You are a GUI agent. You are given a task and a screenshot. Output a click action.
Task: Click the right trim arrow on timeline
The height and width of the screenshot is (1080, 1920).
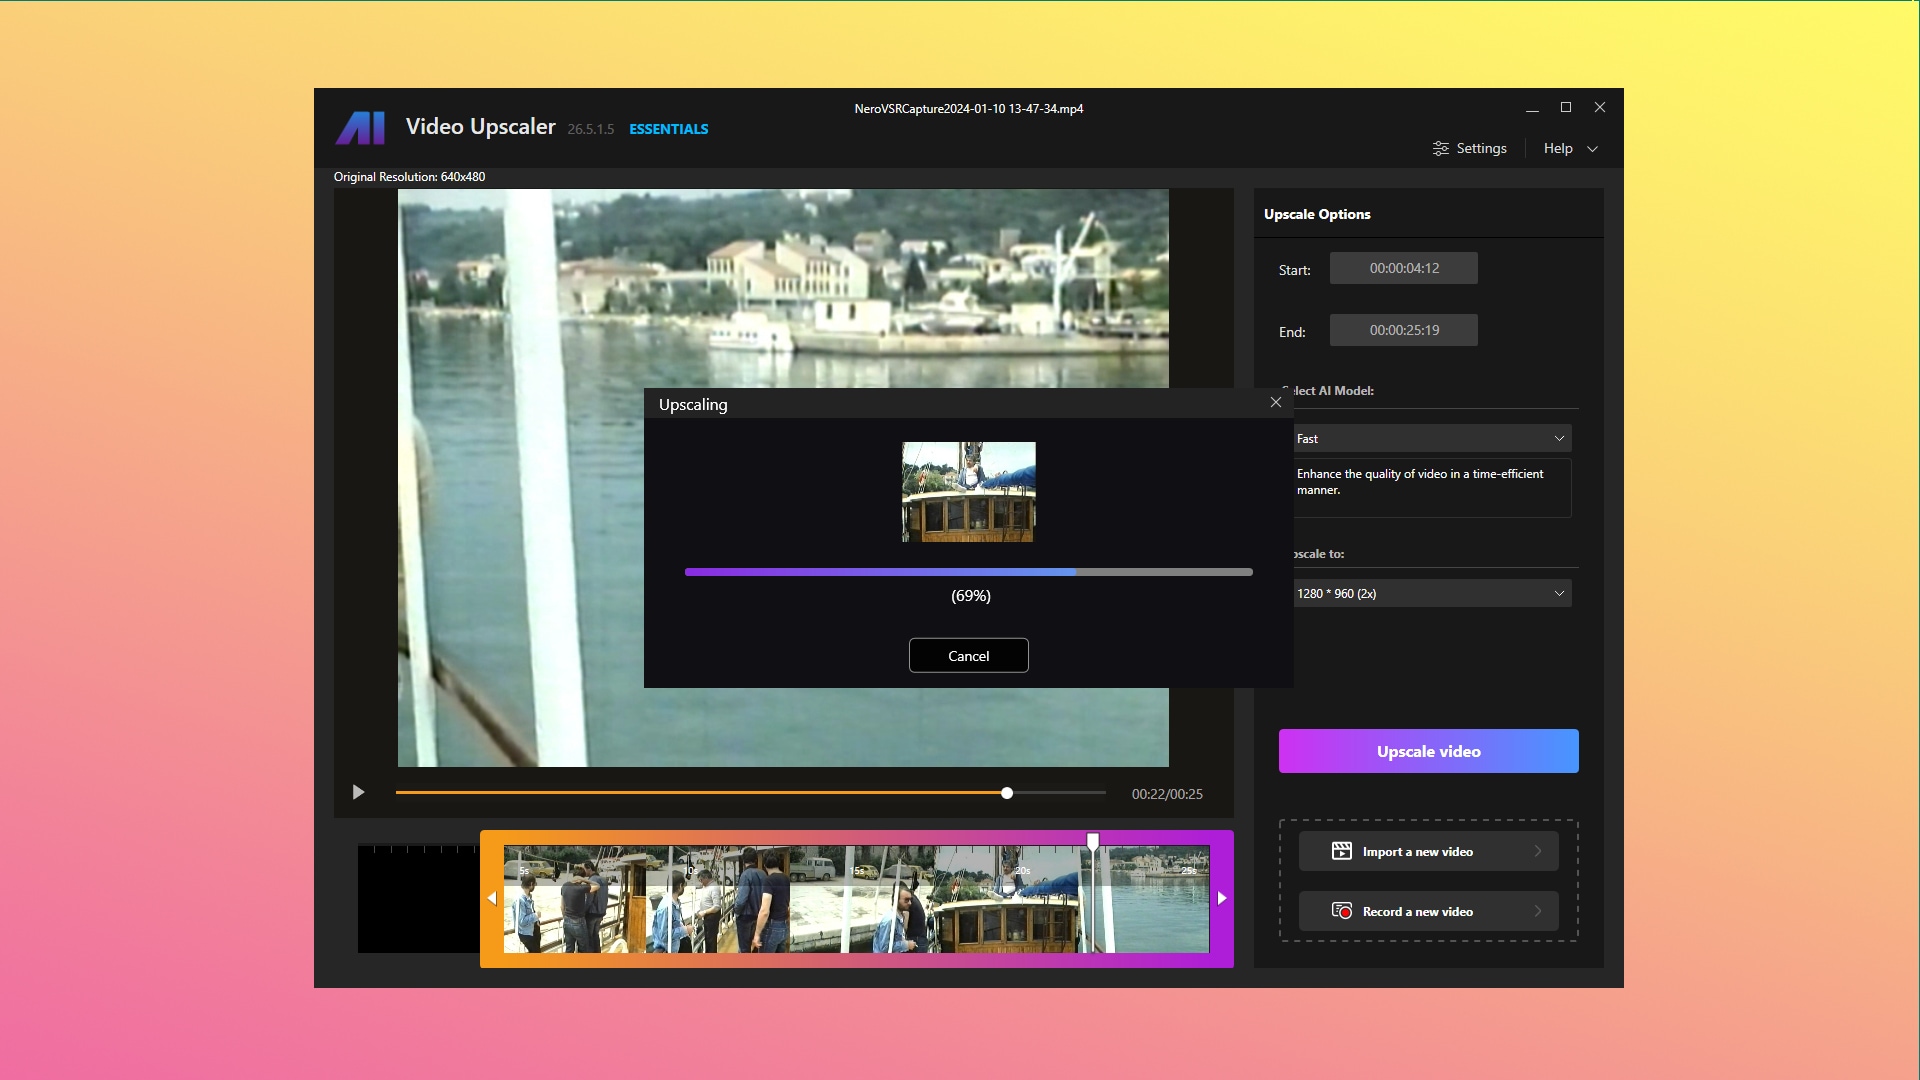[1222, 898]
